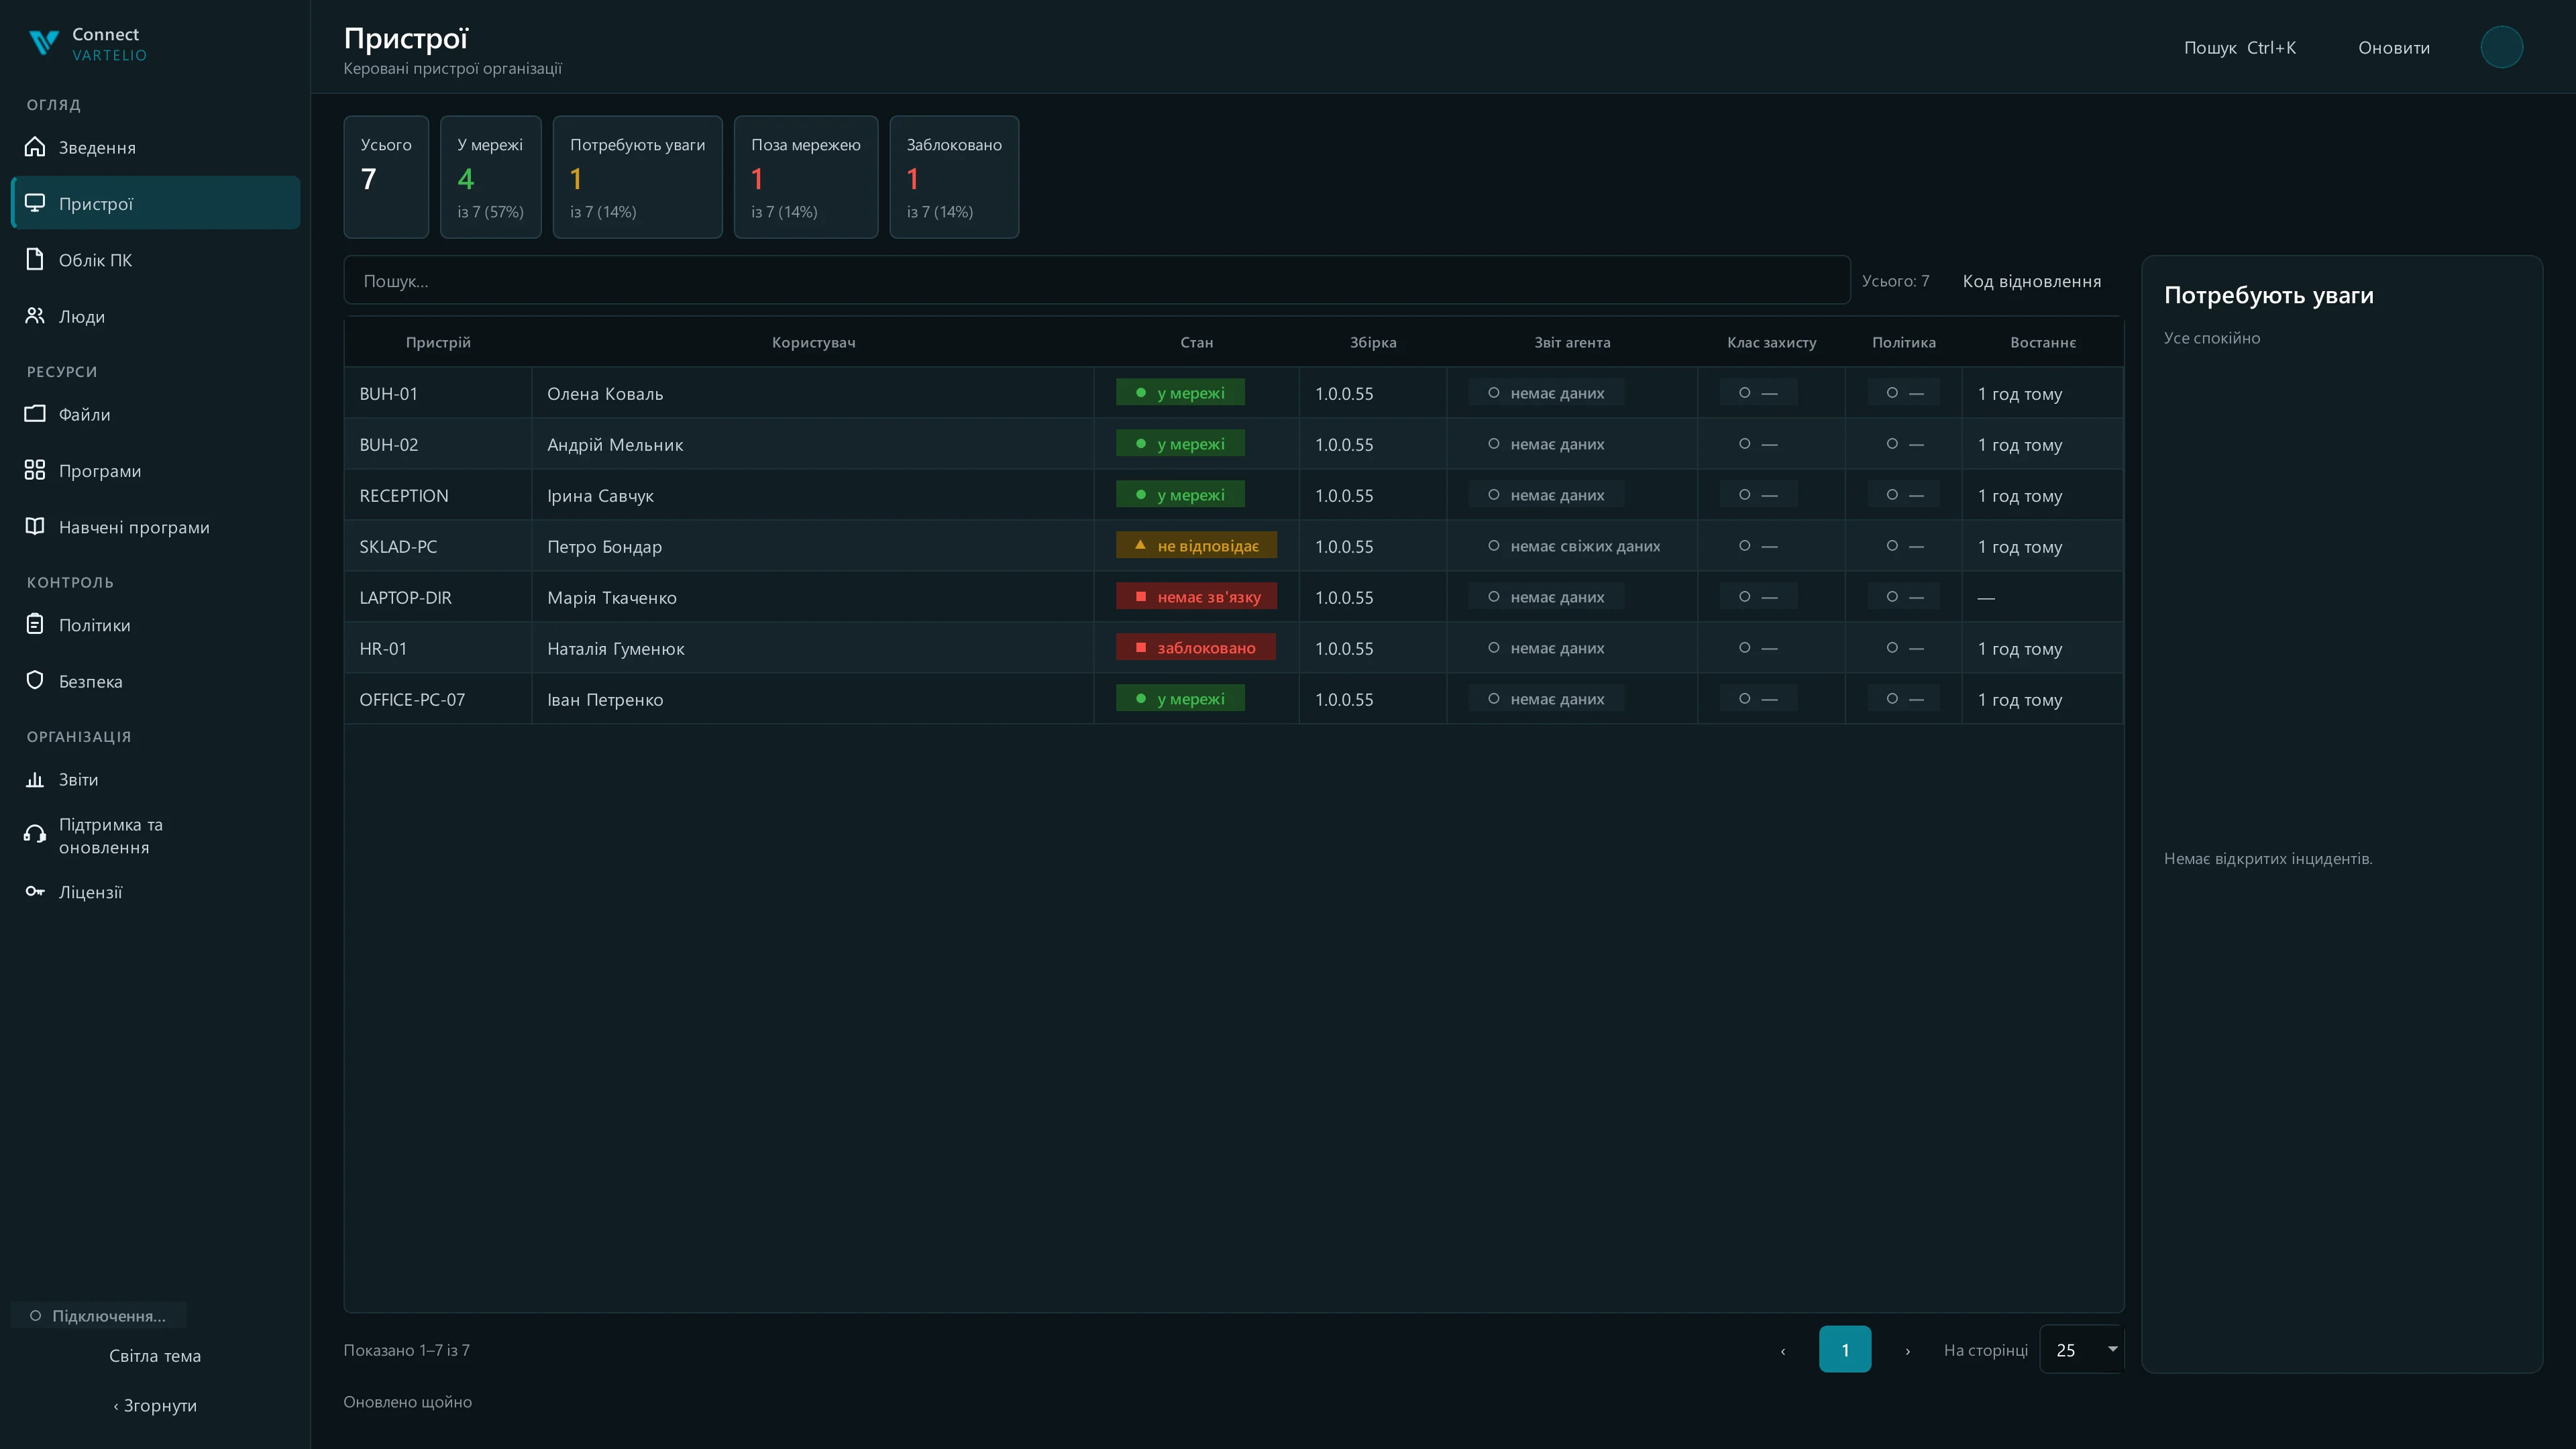Viewport: 2576px width, 1449px height.
Task: Click the document icon for Облік ПК
Action: pos(35,259)
